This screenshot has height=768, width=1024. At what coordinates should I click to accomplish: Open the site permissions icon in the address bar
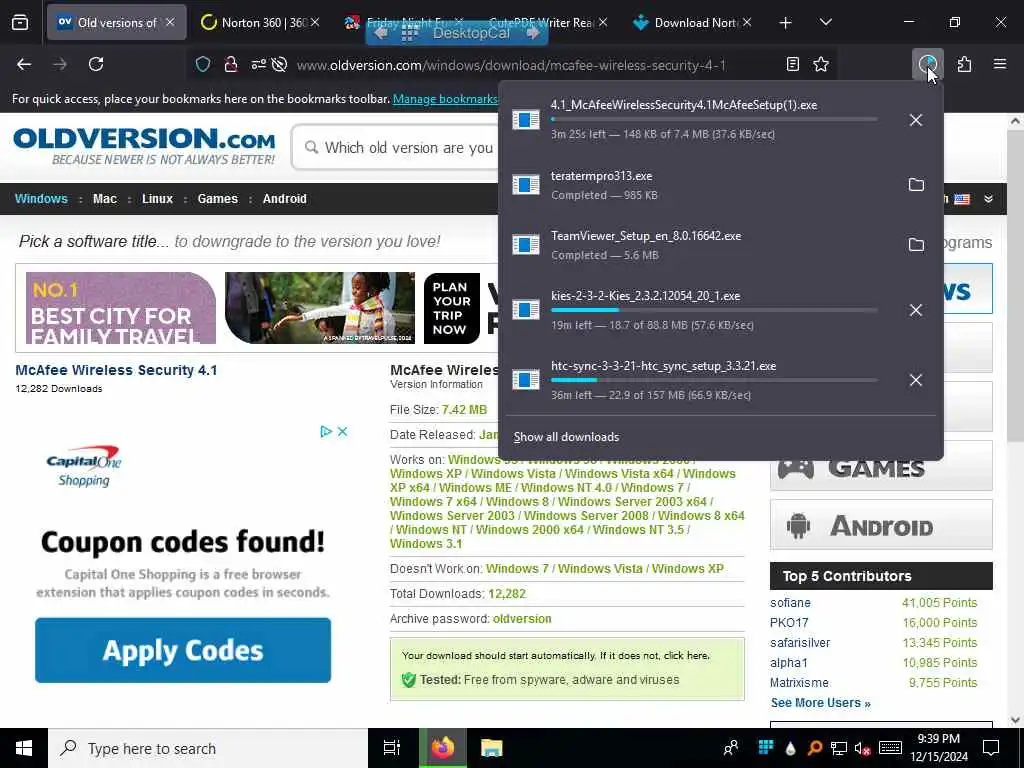(x=259, y=64)
